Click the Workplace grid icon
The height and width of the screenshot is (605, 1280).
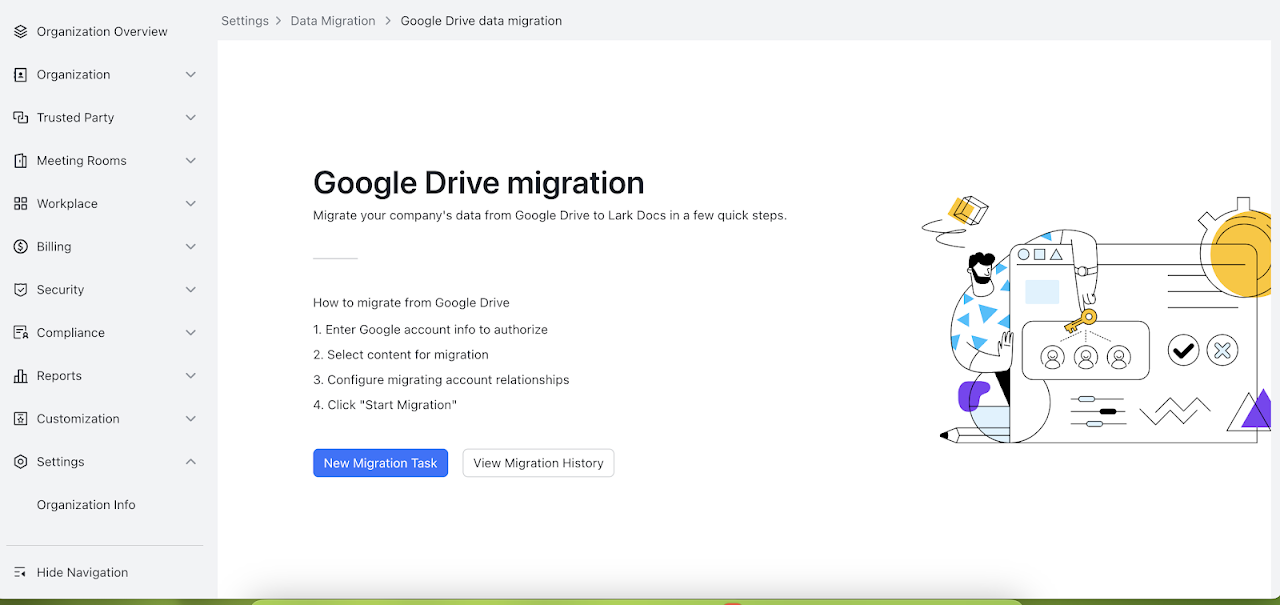coord(20,204)
